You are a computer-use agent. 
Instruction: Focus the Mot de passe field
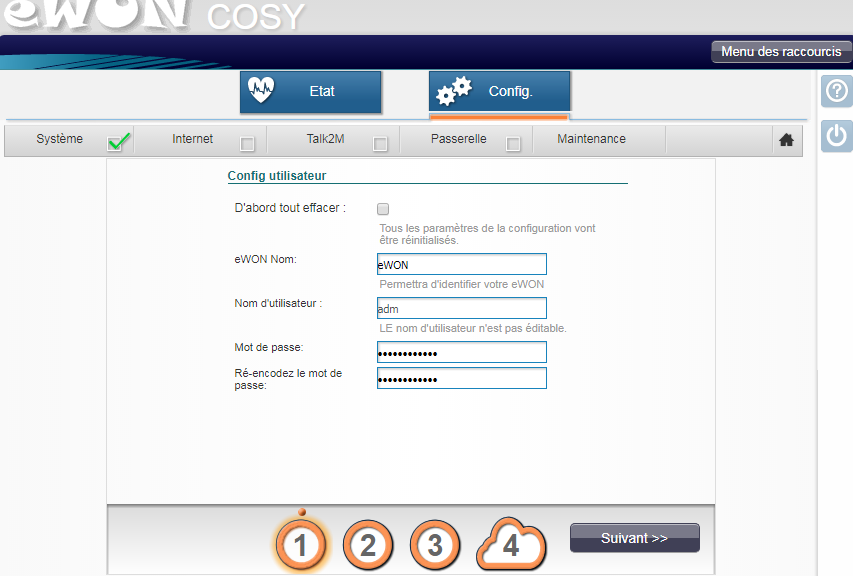[x=461, y=353]
